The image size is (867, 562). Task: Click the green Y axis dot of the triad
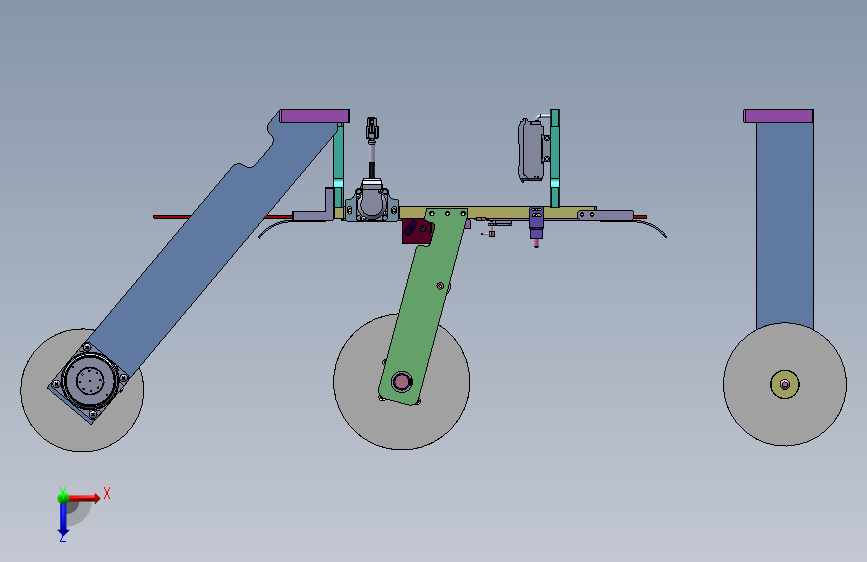coord(63,498)
